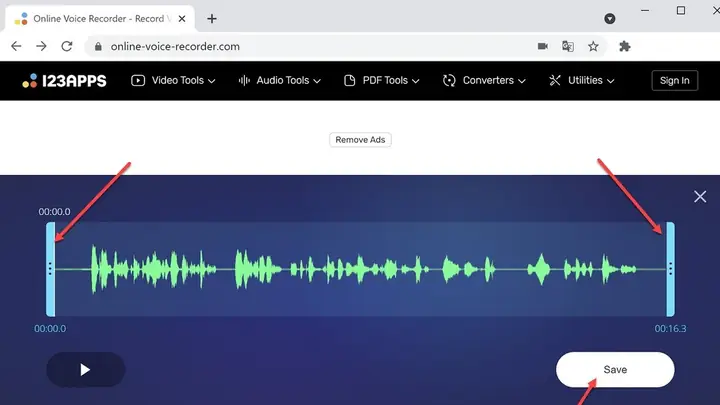The width and height of the screenshot is (720, 405).
Task: Click the site lock icon
Action: tap(98, 46)
